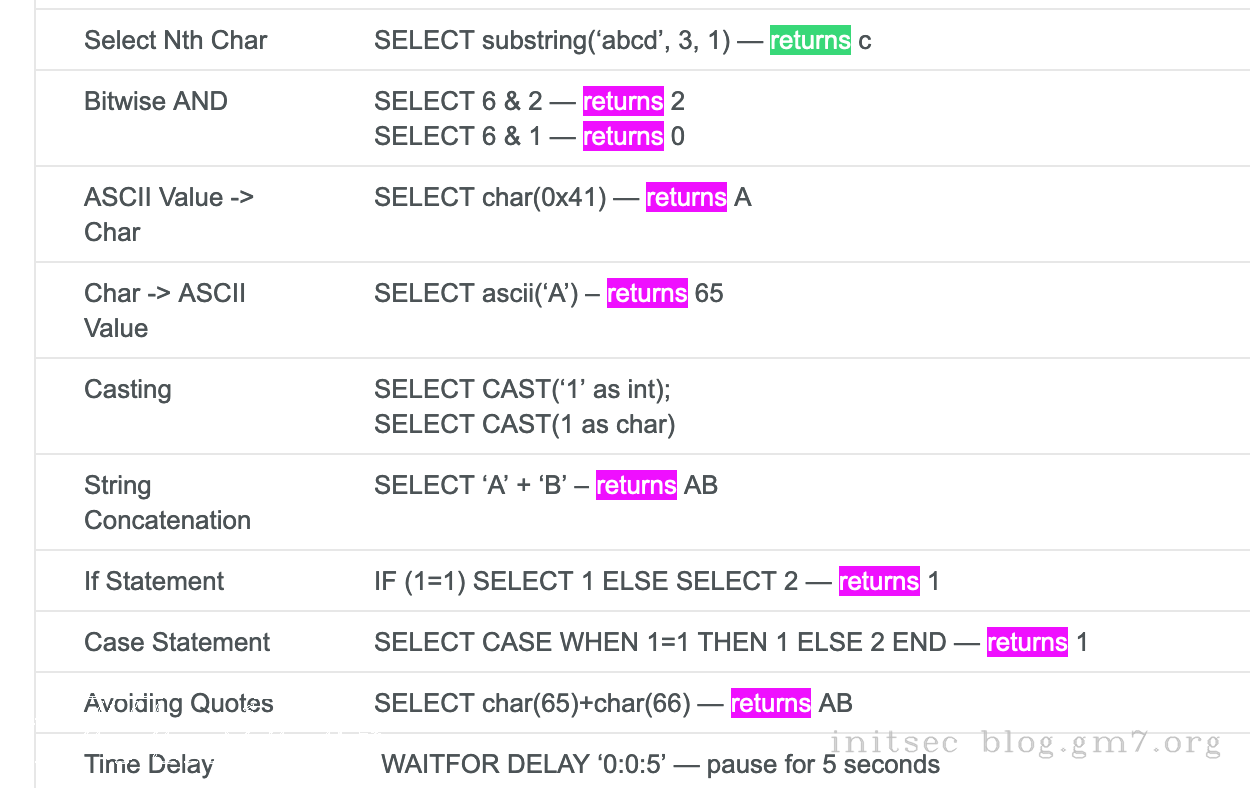
Task: Select the "Select Nth Char" row label
Action: tap(175, 41)
